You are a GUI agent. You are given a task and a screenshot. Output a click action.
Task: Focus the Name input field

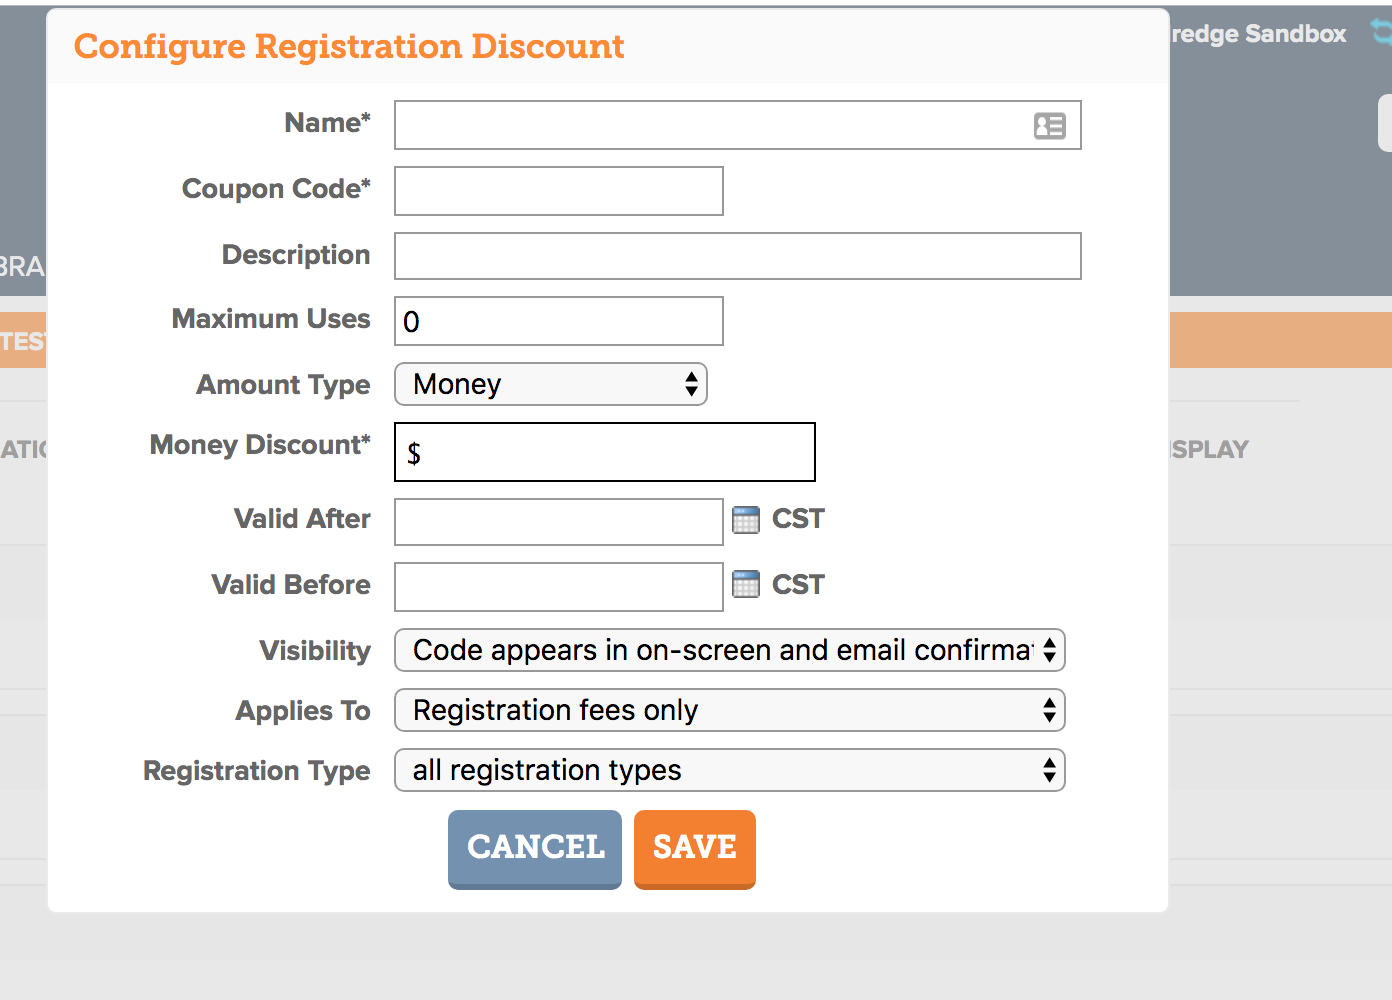[x=738, y=125]
